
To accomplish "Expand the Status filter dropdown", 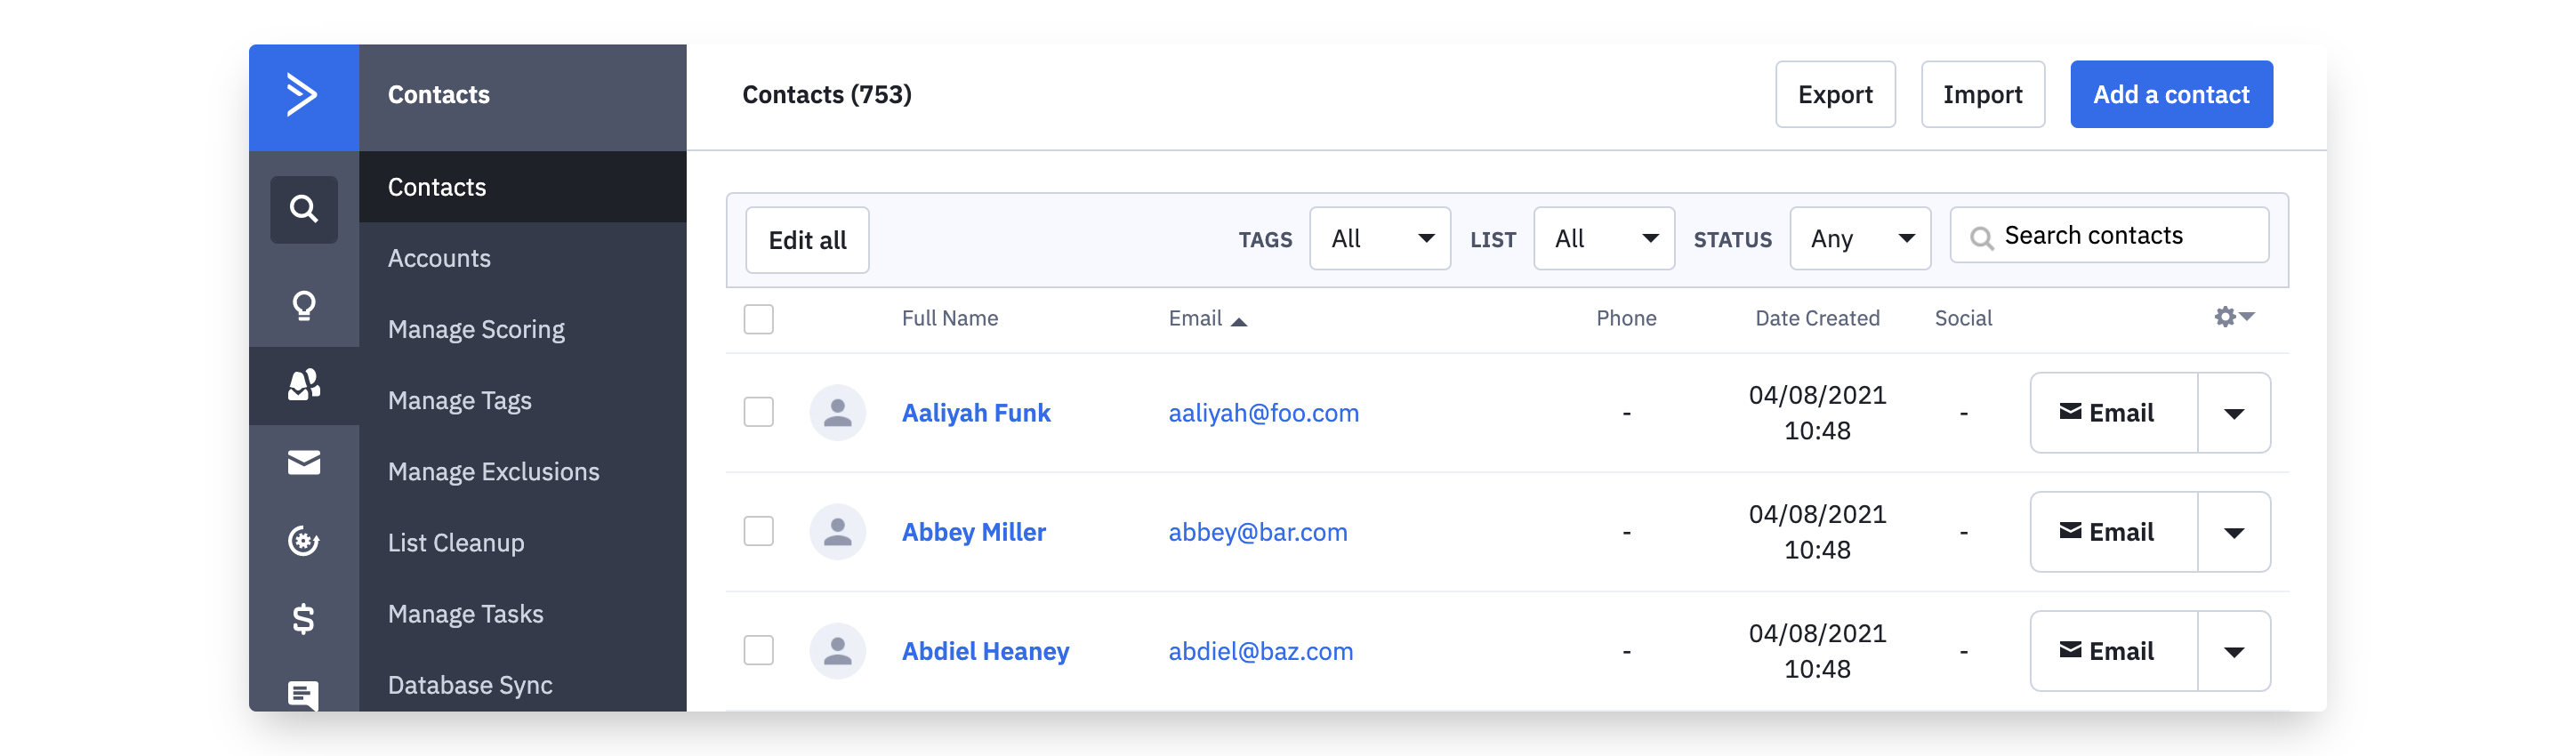I will click(1859, 239).
